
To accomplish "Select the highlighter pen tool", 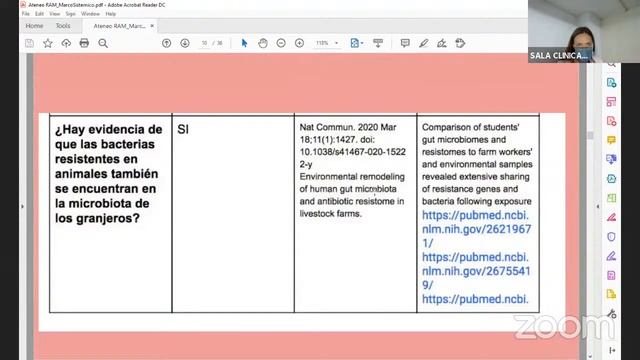I will coord(424,43).
